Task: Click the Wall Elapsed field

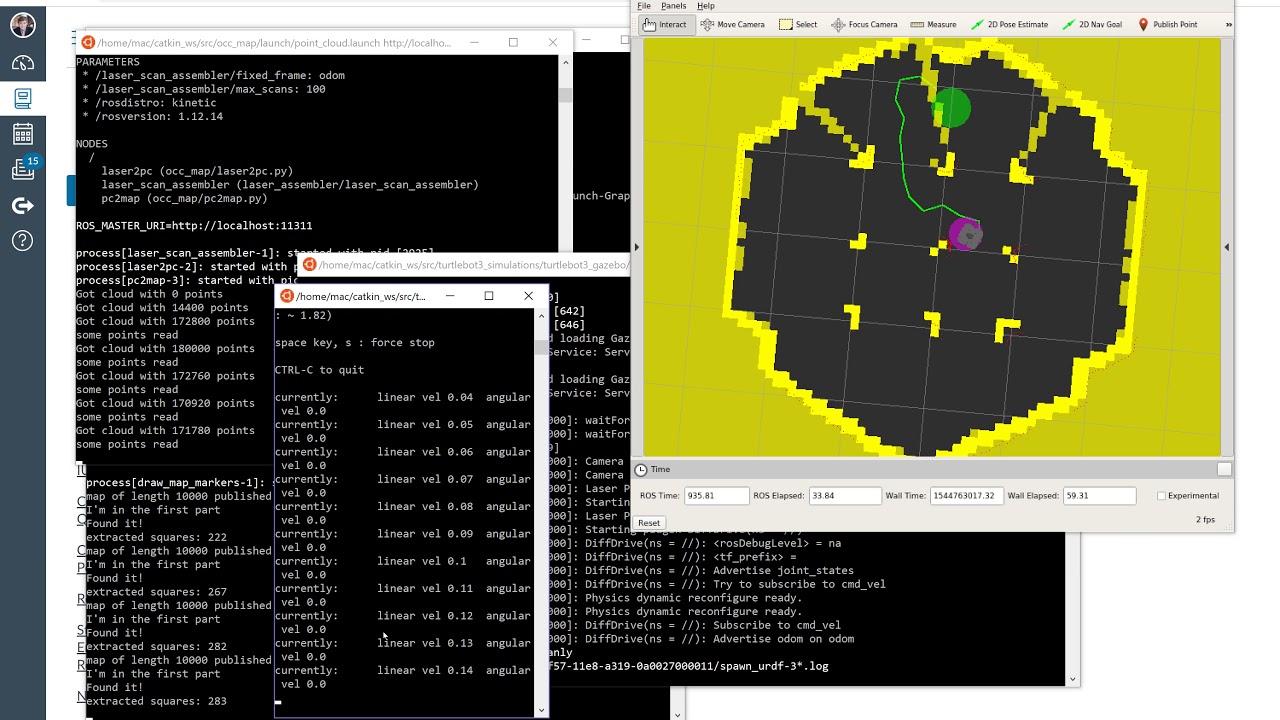Action: click(x=1100, y=496)
